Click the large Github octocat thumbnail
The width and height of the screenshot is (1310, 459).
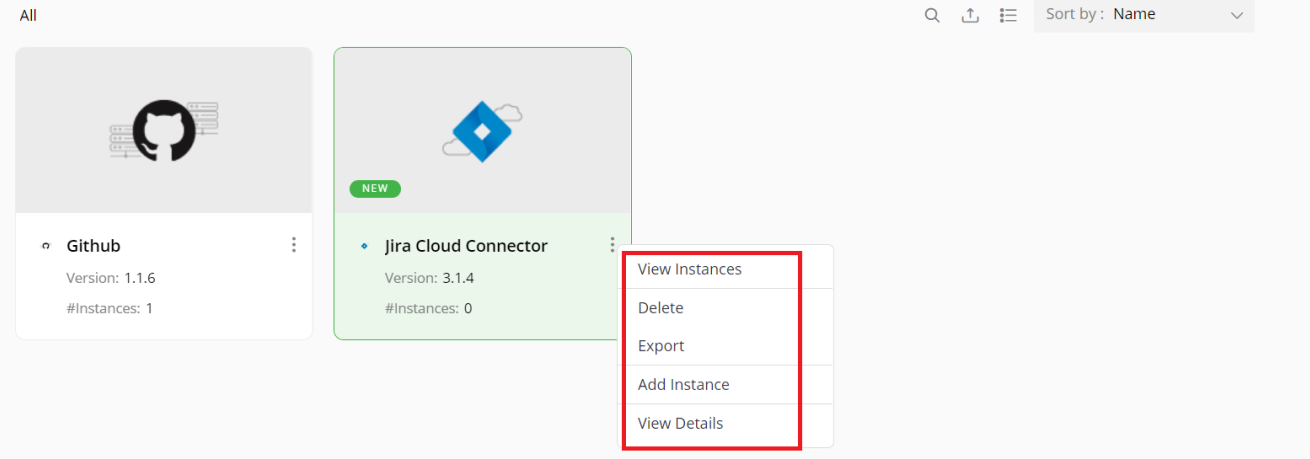pyautogui.click(x=164, y=130)
